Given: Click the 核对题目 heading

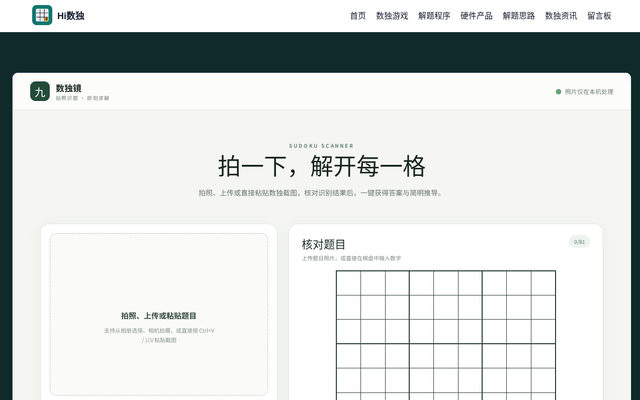Looking at the screenshot, I should pos(324,244).
